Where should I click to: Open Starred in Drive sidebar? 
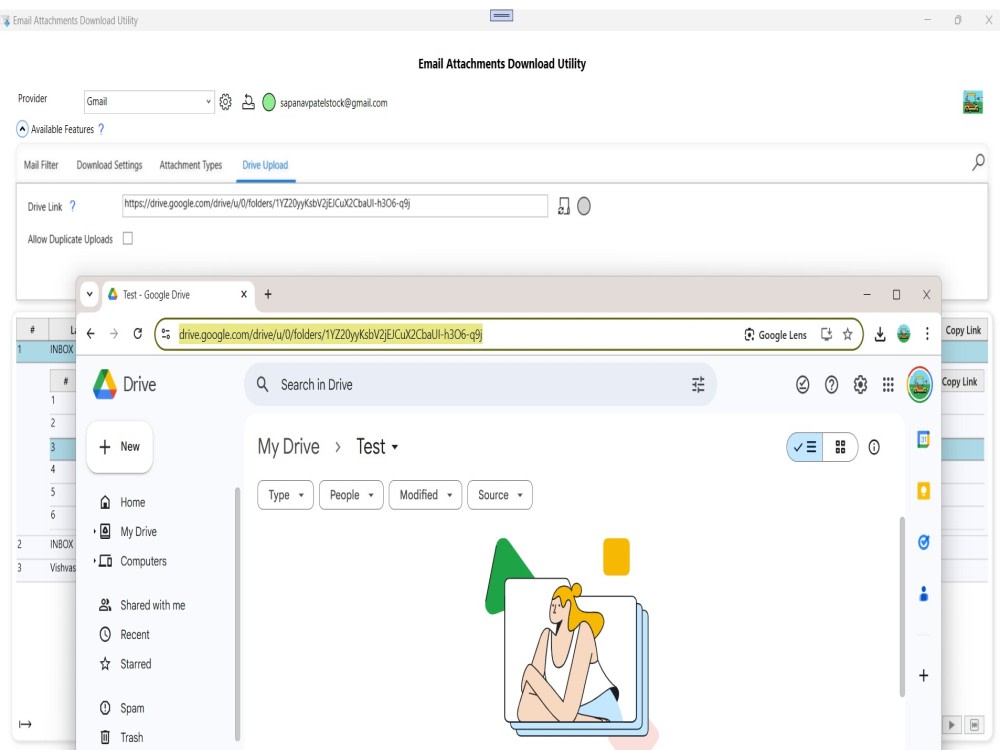tap(126, 664)
